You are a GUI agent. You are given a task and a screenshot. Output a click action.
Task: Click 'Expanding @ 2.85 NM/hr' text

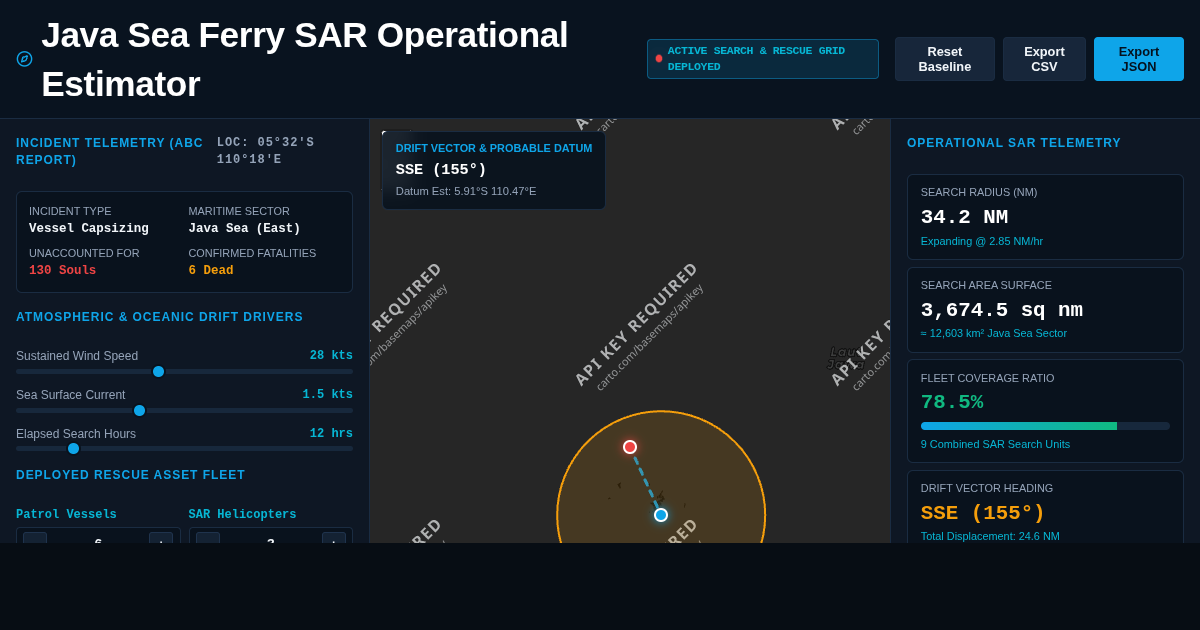point(982,241)
